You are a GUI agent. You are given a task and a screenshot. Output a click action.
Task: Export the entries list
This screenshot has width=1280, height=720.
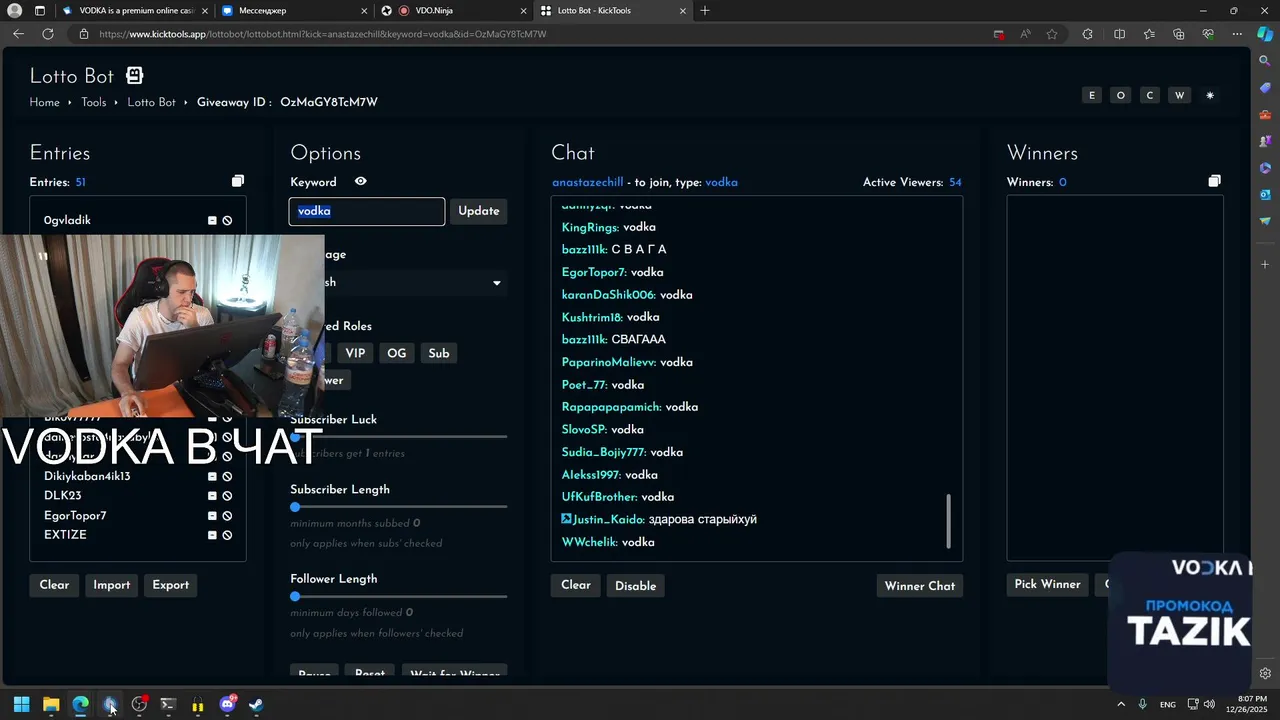click(170, 585)
